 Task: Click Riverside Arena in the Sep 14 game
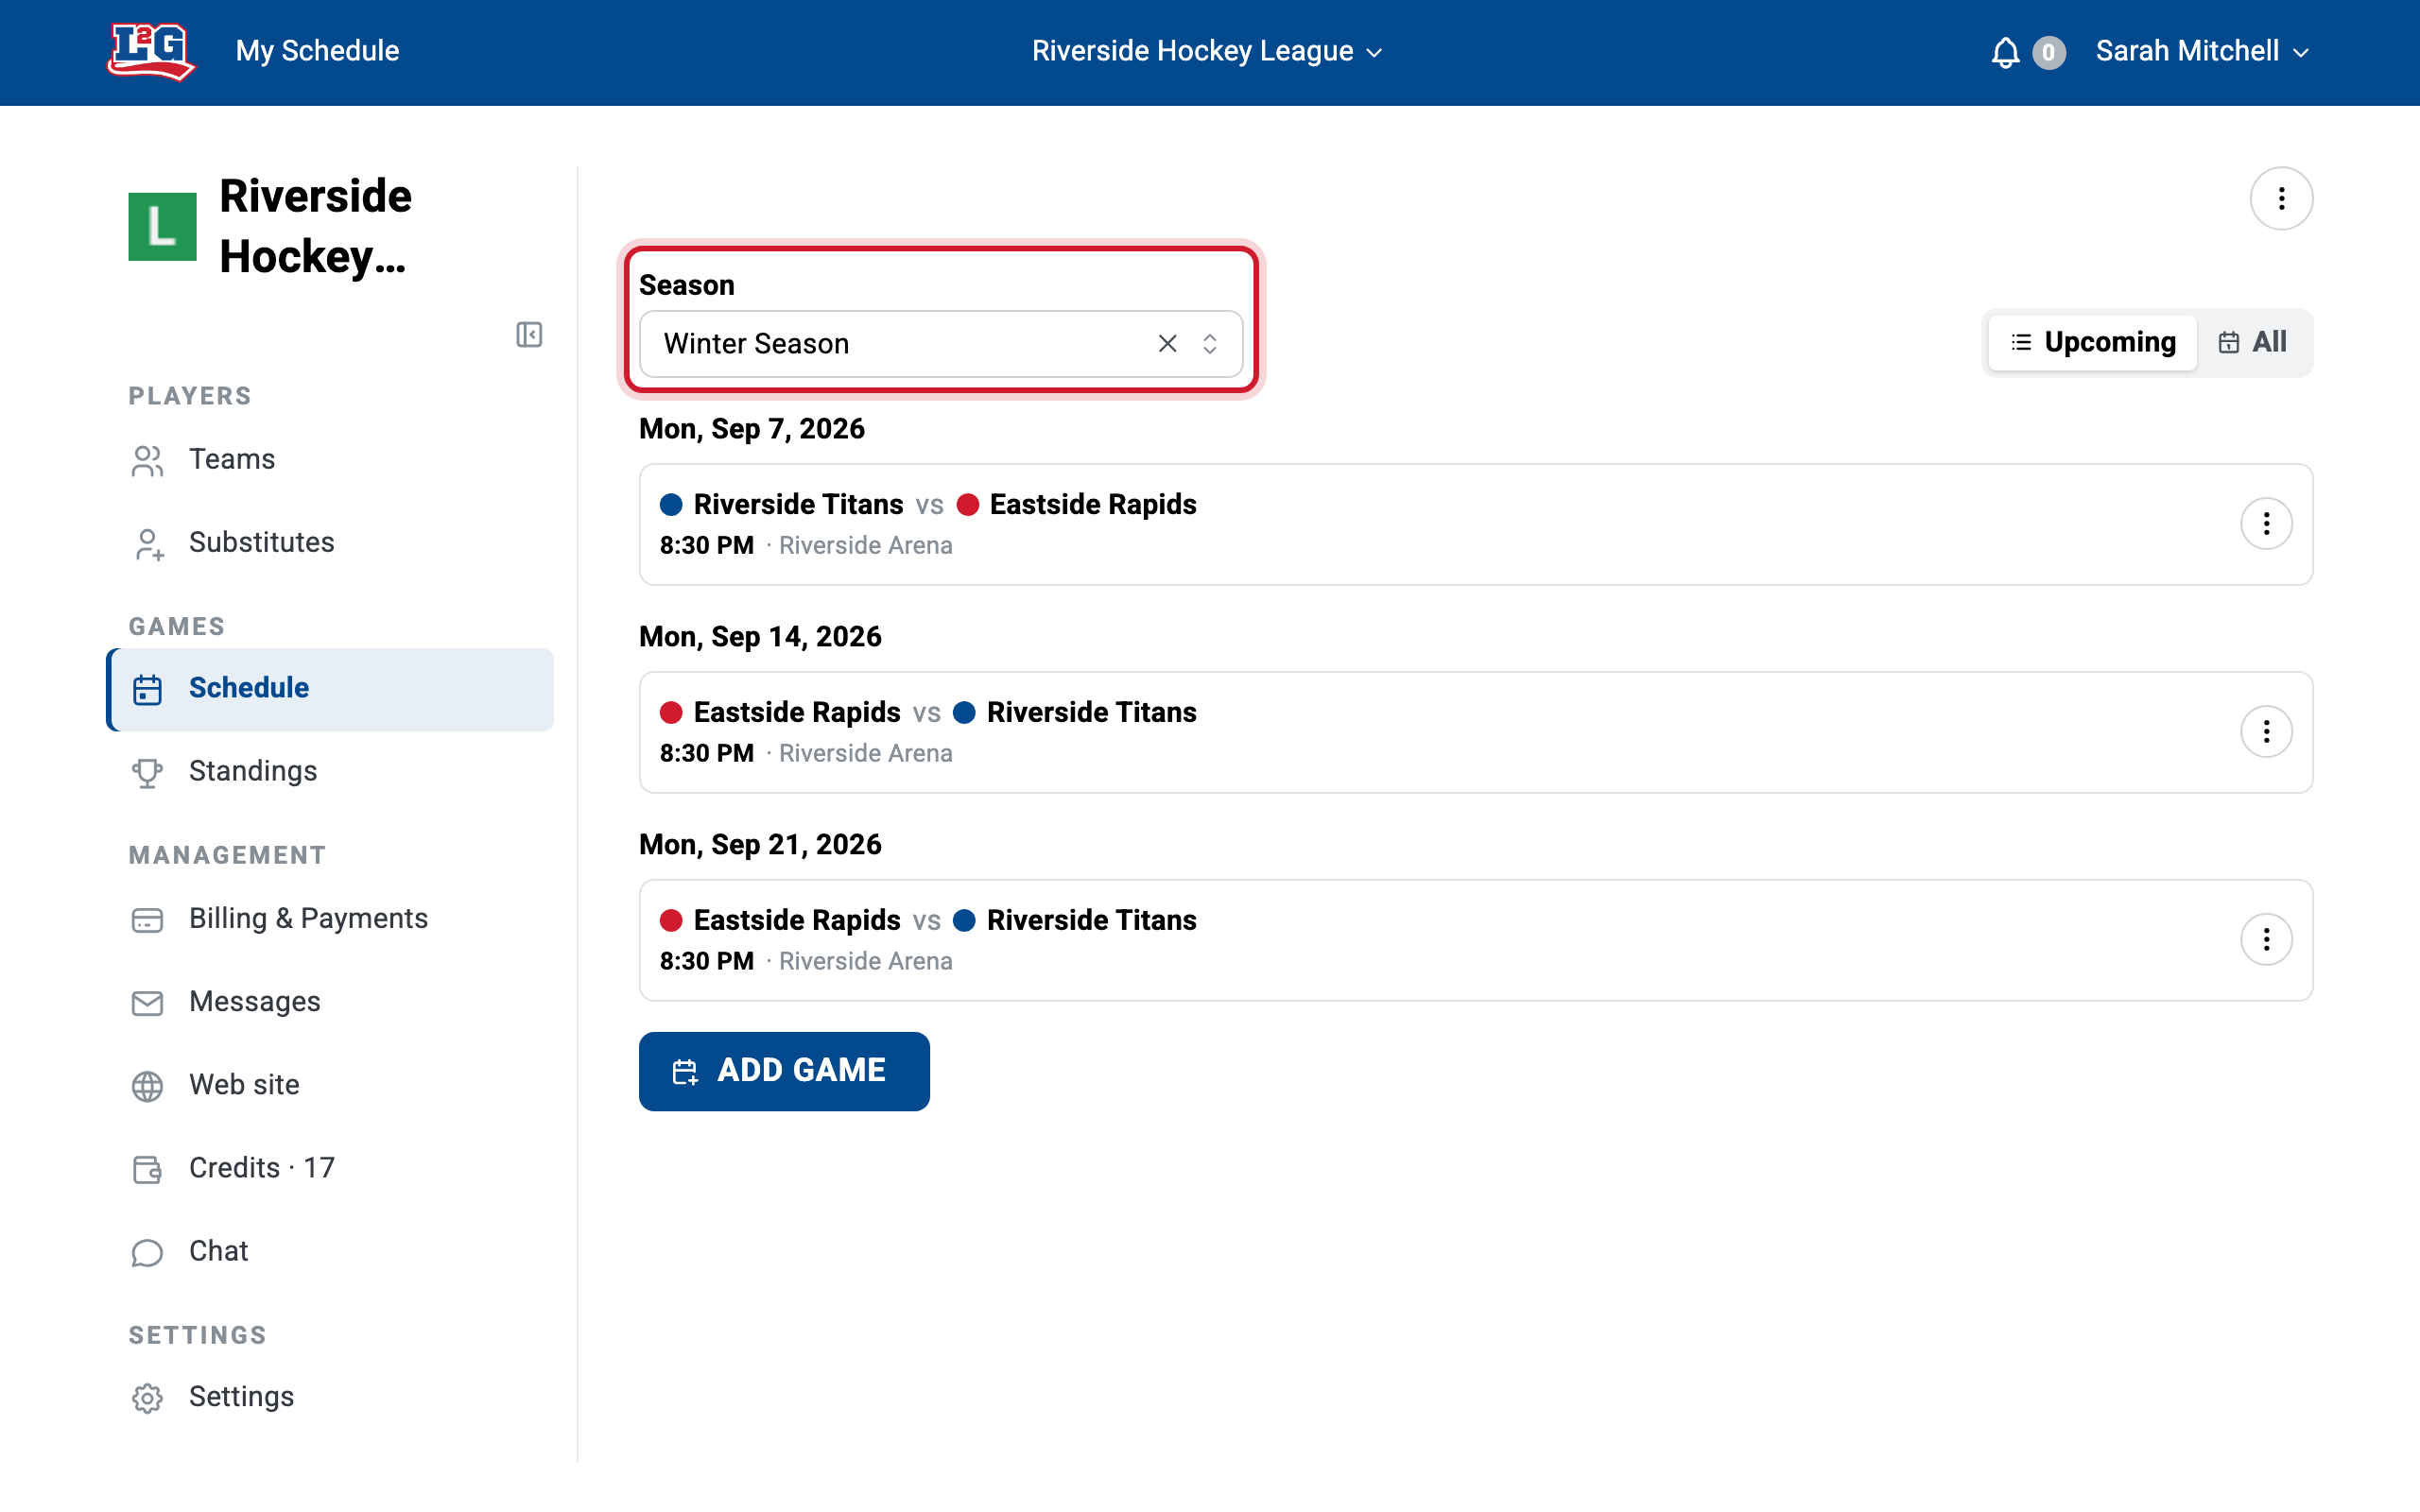[x=865, y=754]
